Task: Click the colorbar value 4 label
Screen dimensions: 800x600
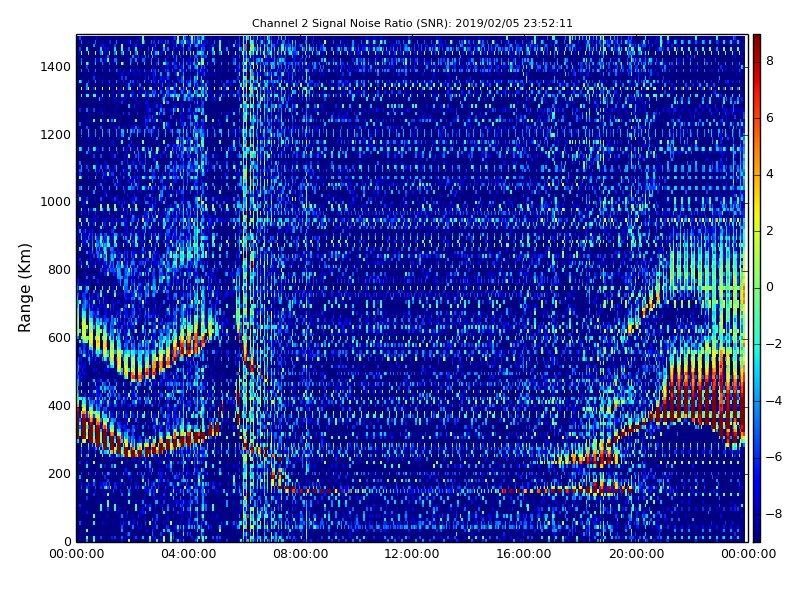Action: click(770, 174)
